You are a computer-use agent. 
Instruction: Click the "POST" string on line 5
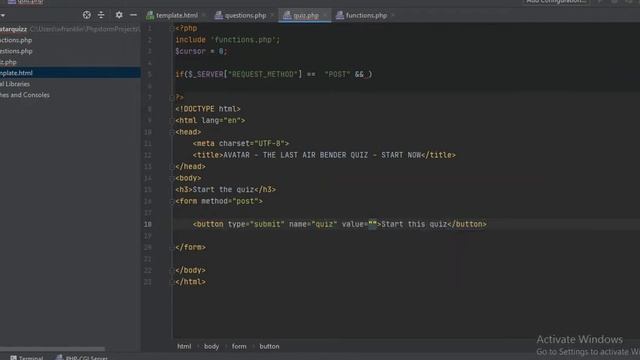pyautogui.click(x=337, y=74)
